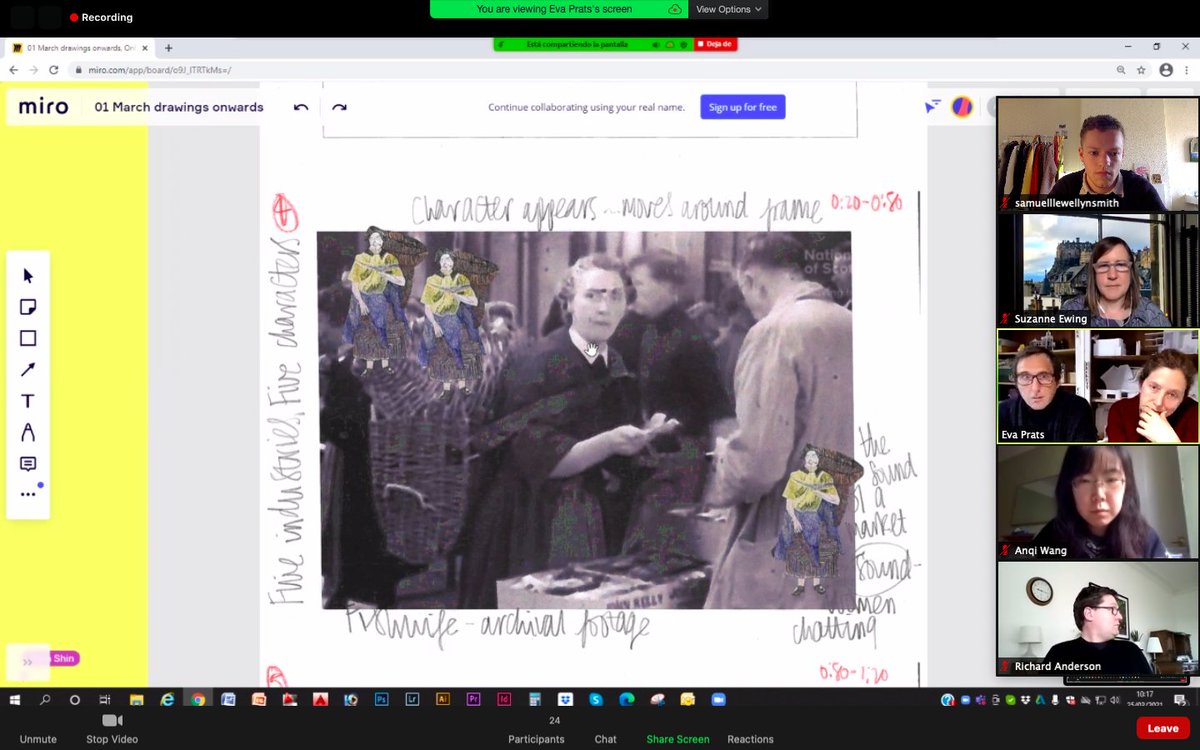This screenshot has height=750, width=1200.
Task: Select Suzanne Ewing's video thumbnail
Action: [1097, 270]
